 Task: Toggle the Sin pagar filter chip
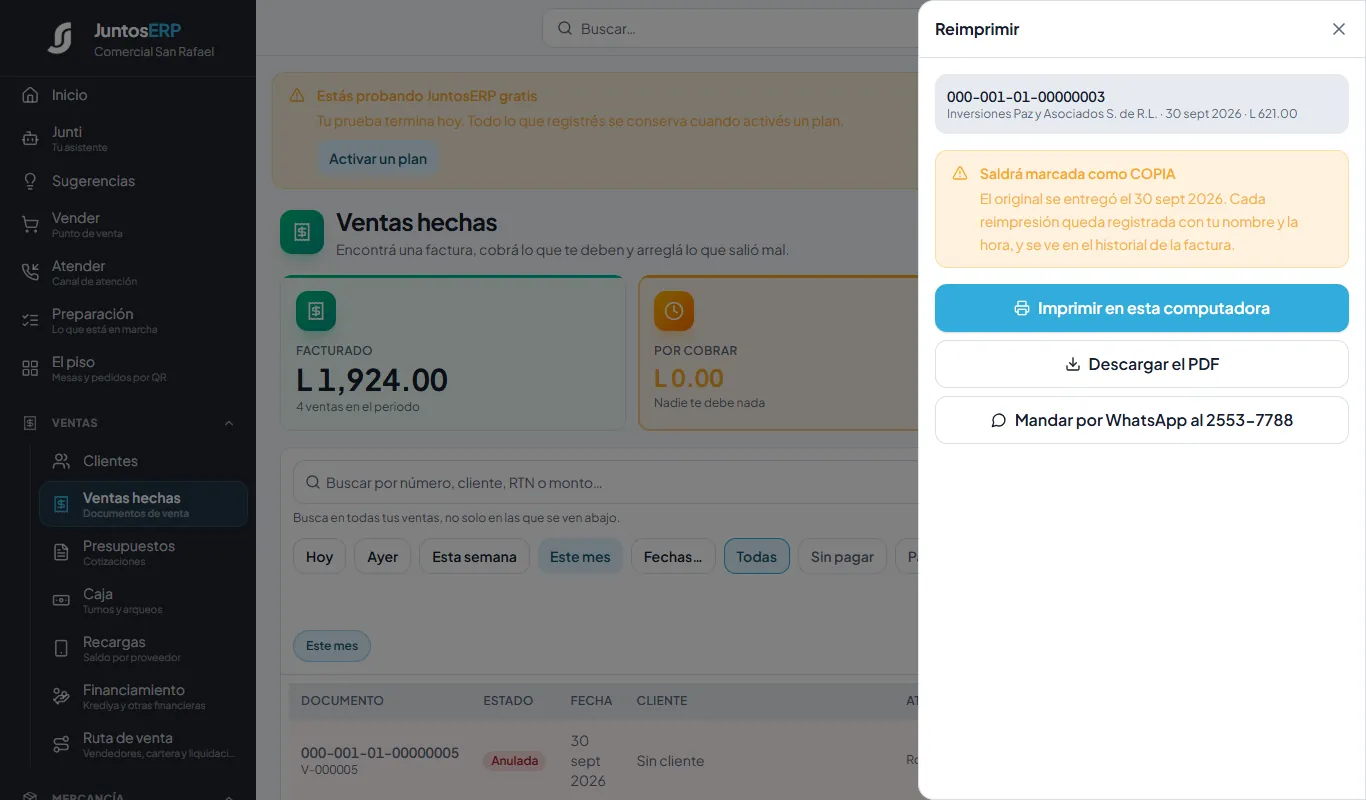[x=842, y=557]
